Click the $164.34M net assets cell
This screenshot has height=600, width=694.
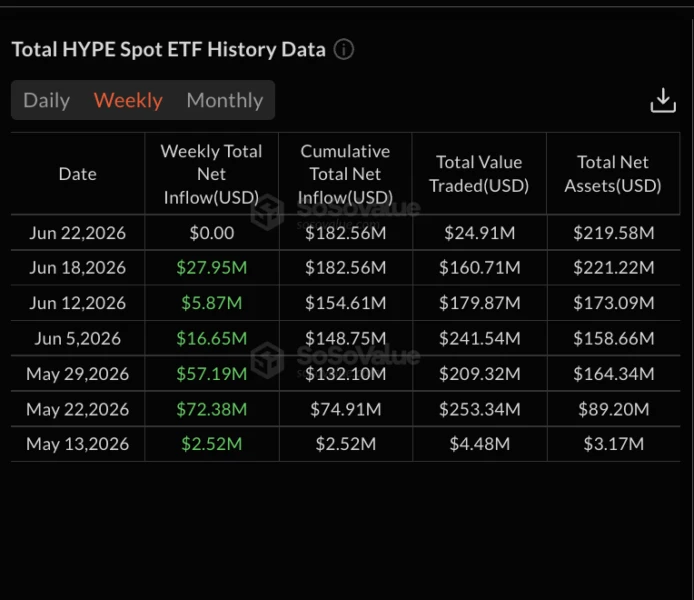point(613,374)
